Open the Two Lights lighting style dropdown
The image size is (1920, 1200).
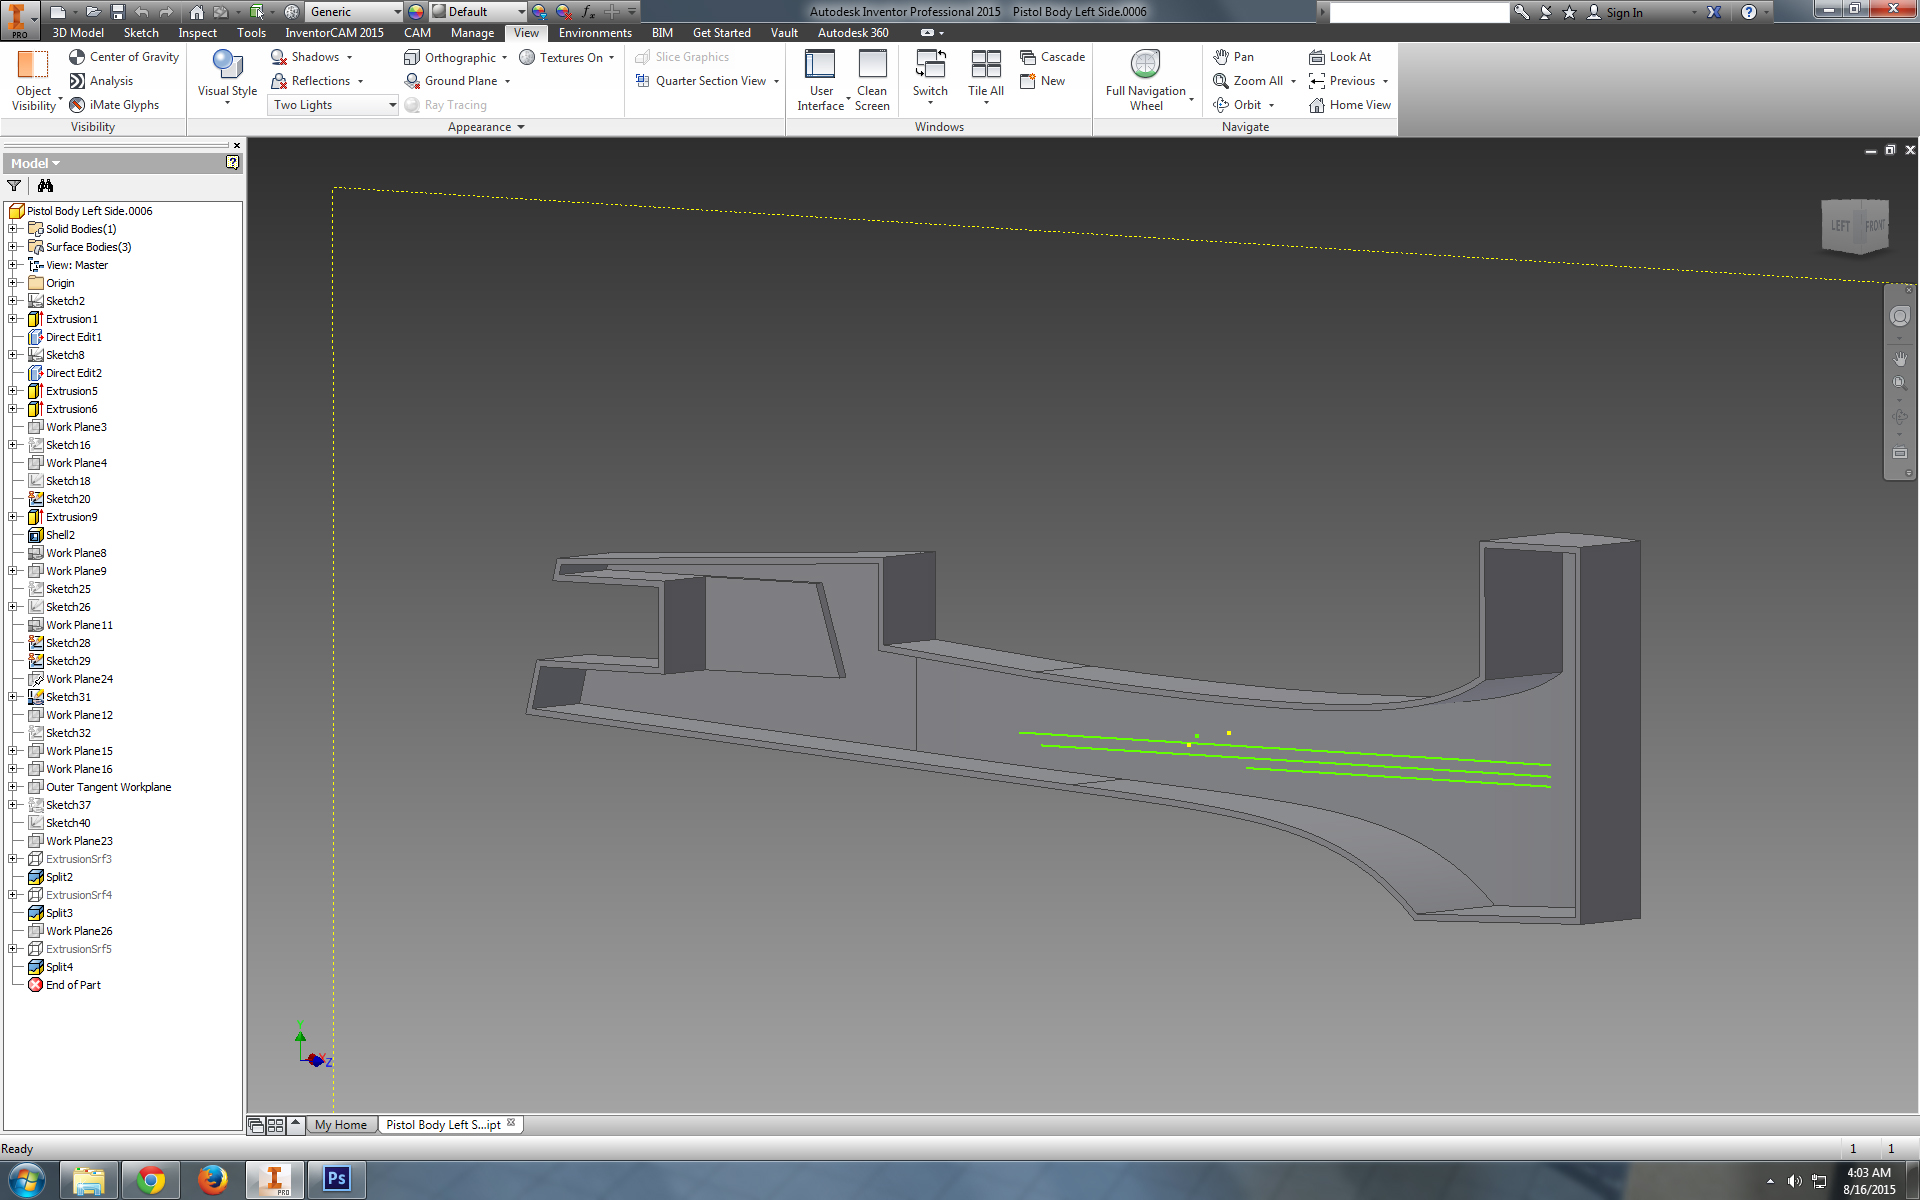pos(332,105)
